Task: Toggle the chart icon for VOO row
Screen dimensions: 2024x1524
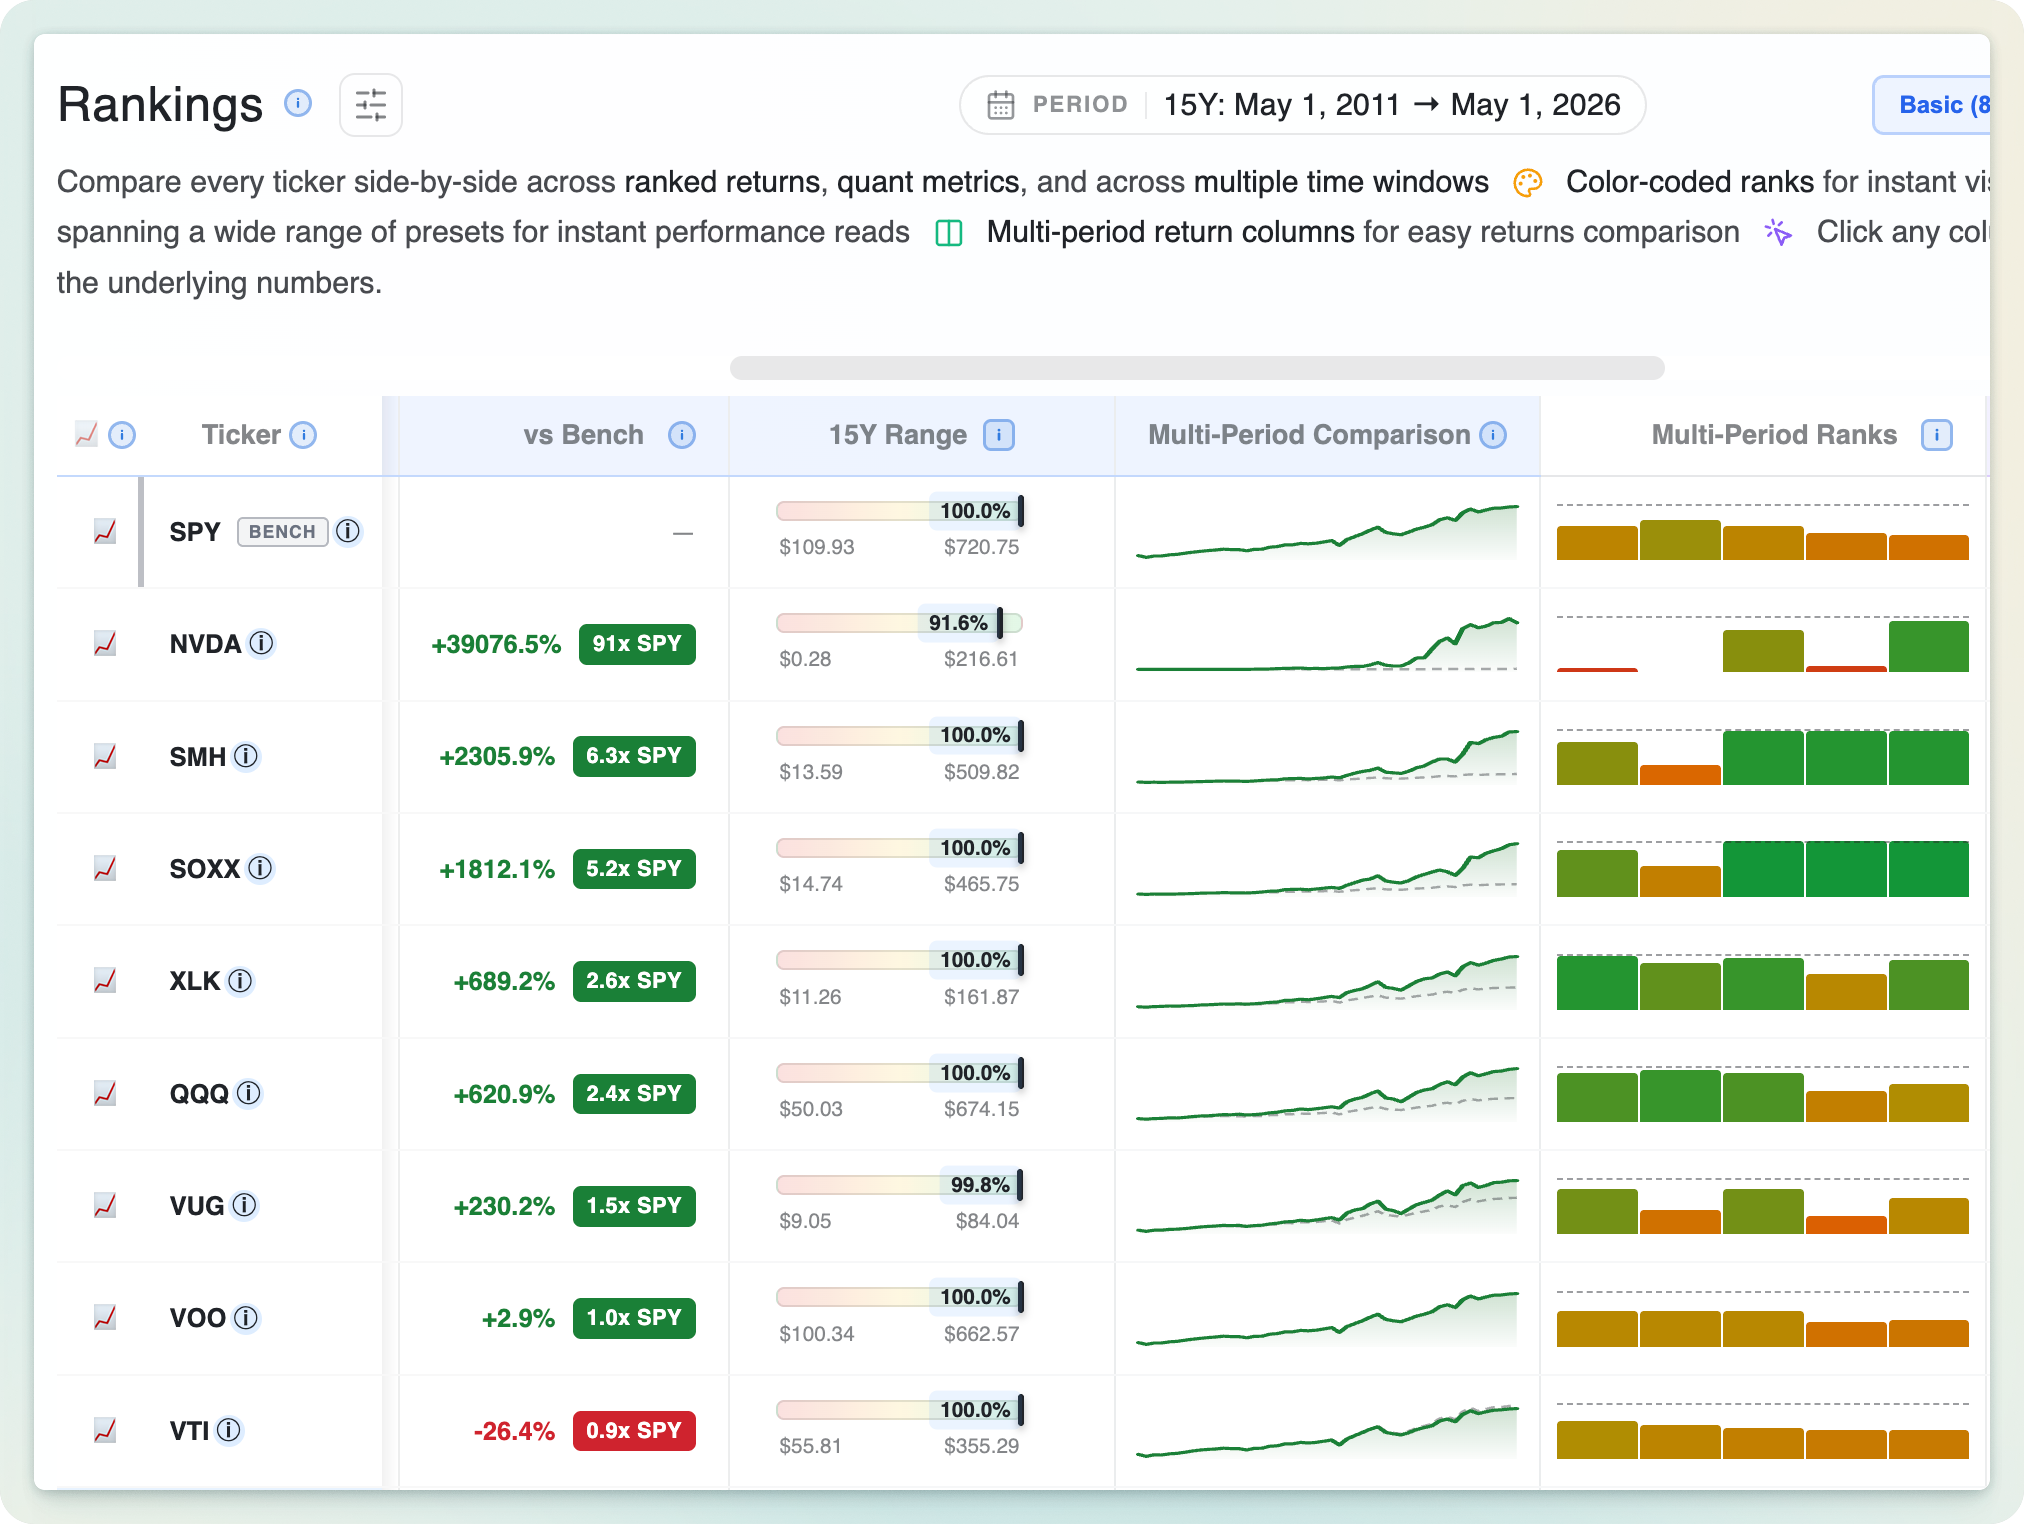Action: (x=105, y=1318)
